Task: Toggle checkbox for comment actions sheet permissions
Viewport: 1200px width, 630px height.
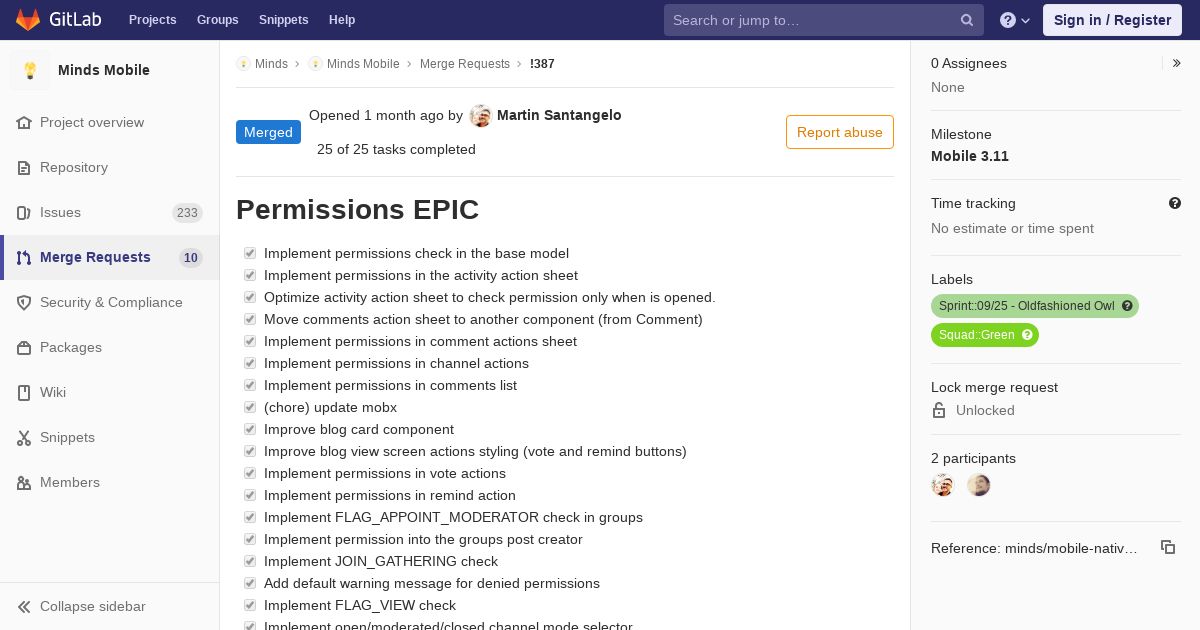Action: tap(250, 341)
